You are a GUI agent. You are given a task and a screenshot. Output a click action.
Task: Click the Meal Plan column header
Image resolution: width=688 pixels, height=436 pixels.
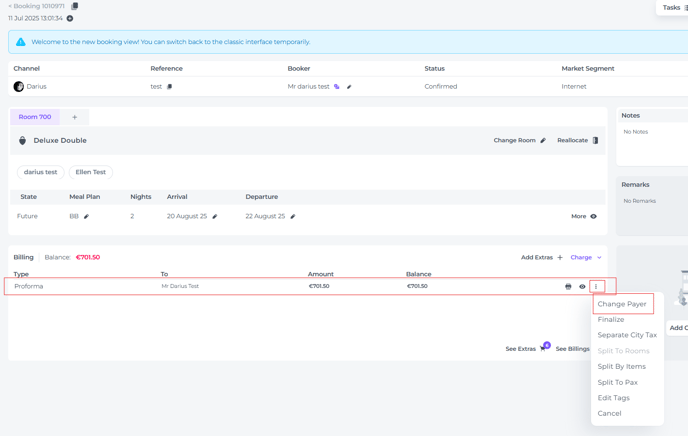coord(85,197)
